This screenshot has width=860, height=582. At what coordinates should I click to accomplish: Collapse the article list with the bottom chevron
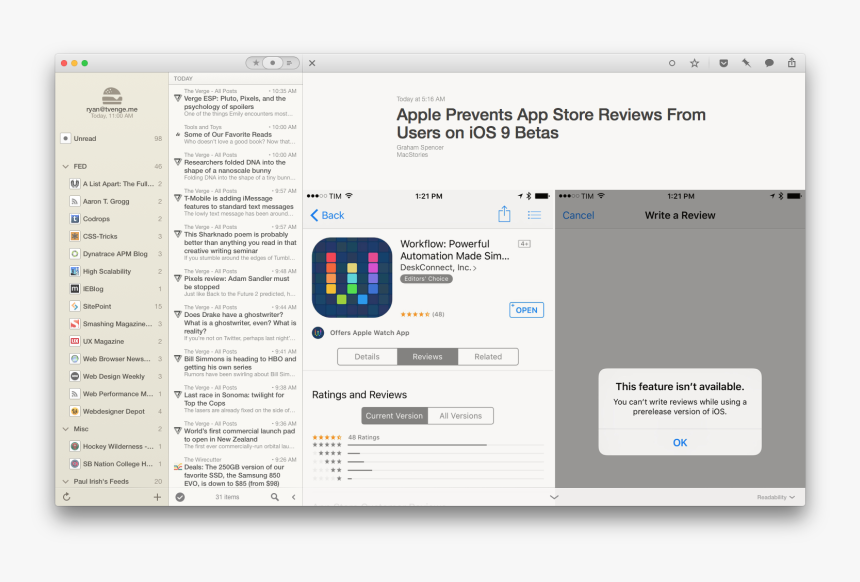pos(553,496)
